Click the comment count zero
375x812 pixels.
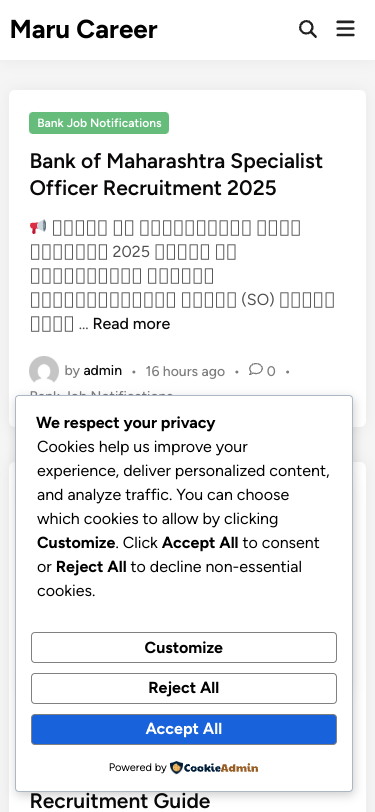[x=271, y=371]
